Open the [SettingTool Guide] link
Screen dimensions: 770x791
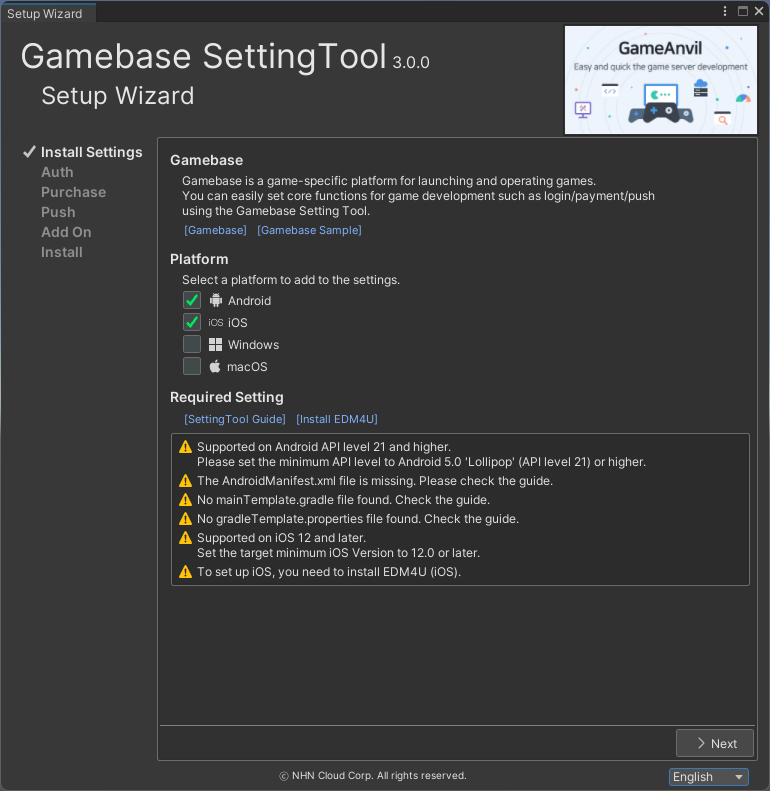click(x=235, y=419)
